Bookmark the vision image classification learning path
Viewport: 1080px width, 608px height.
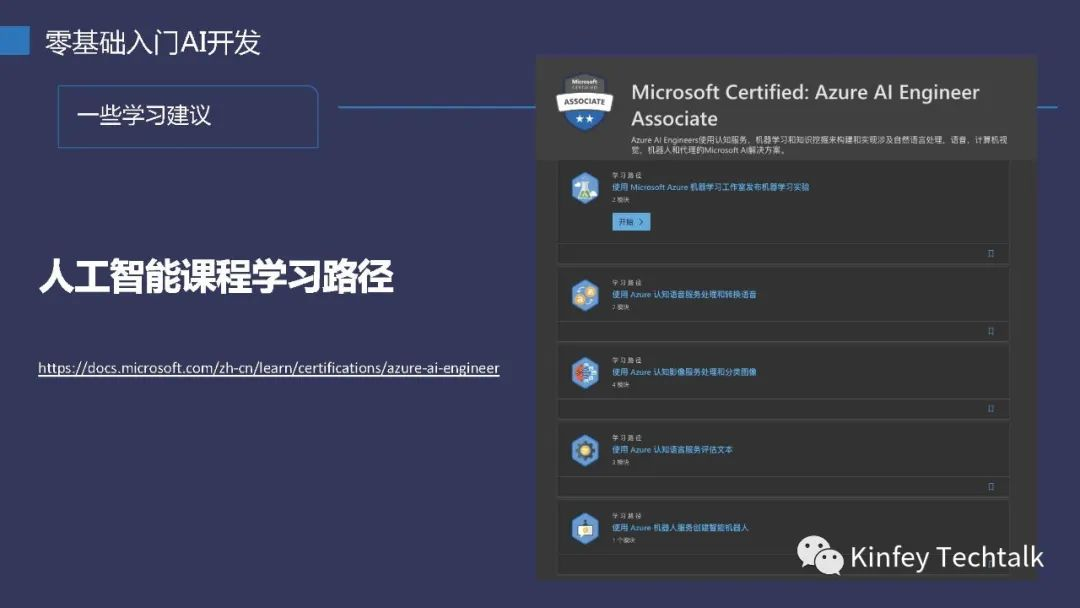[990, 409]
